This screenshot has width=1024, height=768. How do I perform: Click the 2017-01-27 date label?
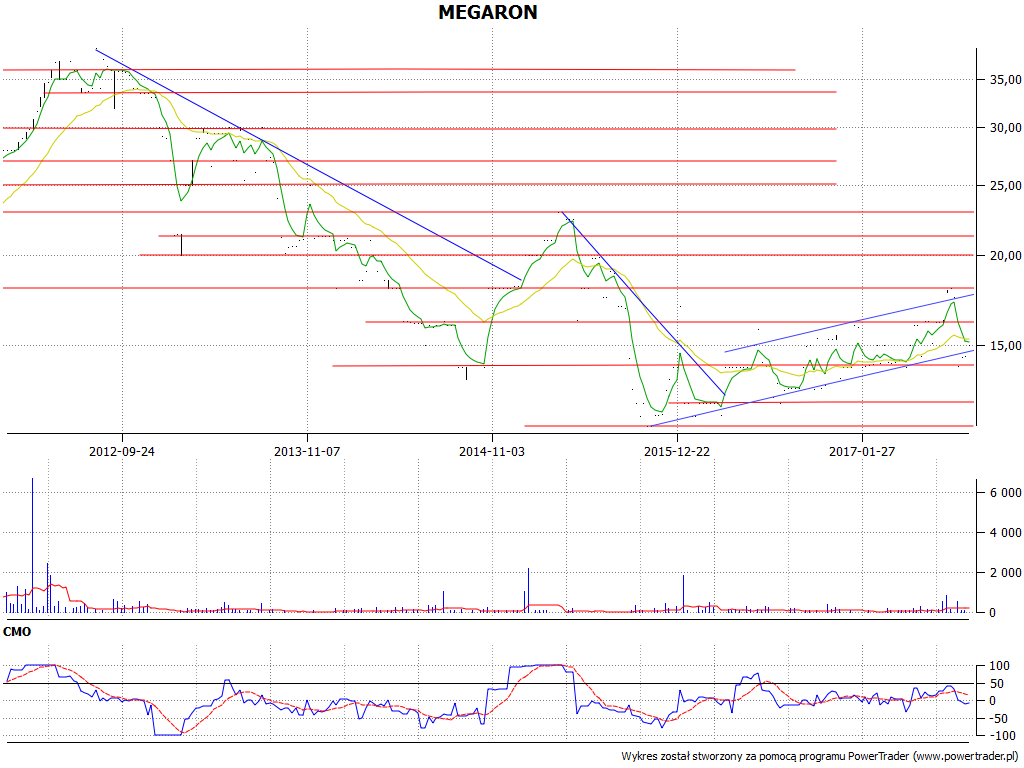(862, 451)
